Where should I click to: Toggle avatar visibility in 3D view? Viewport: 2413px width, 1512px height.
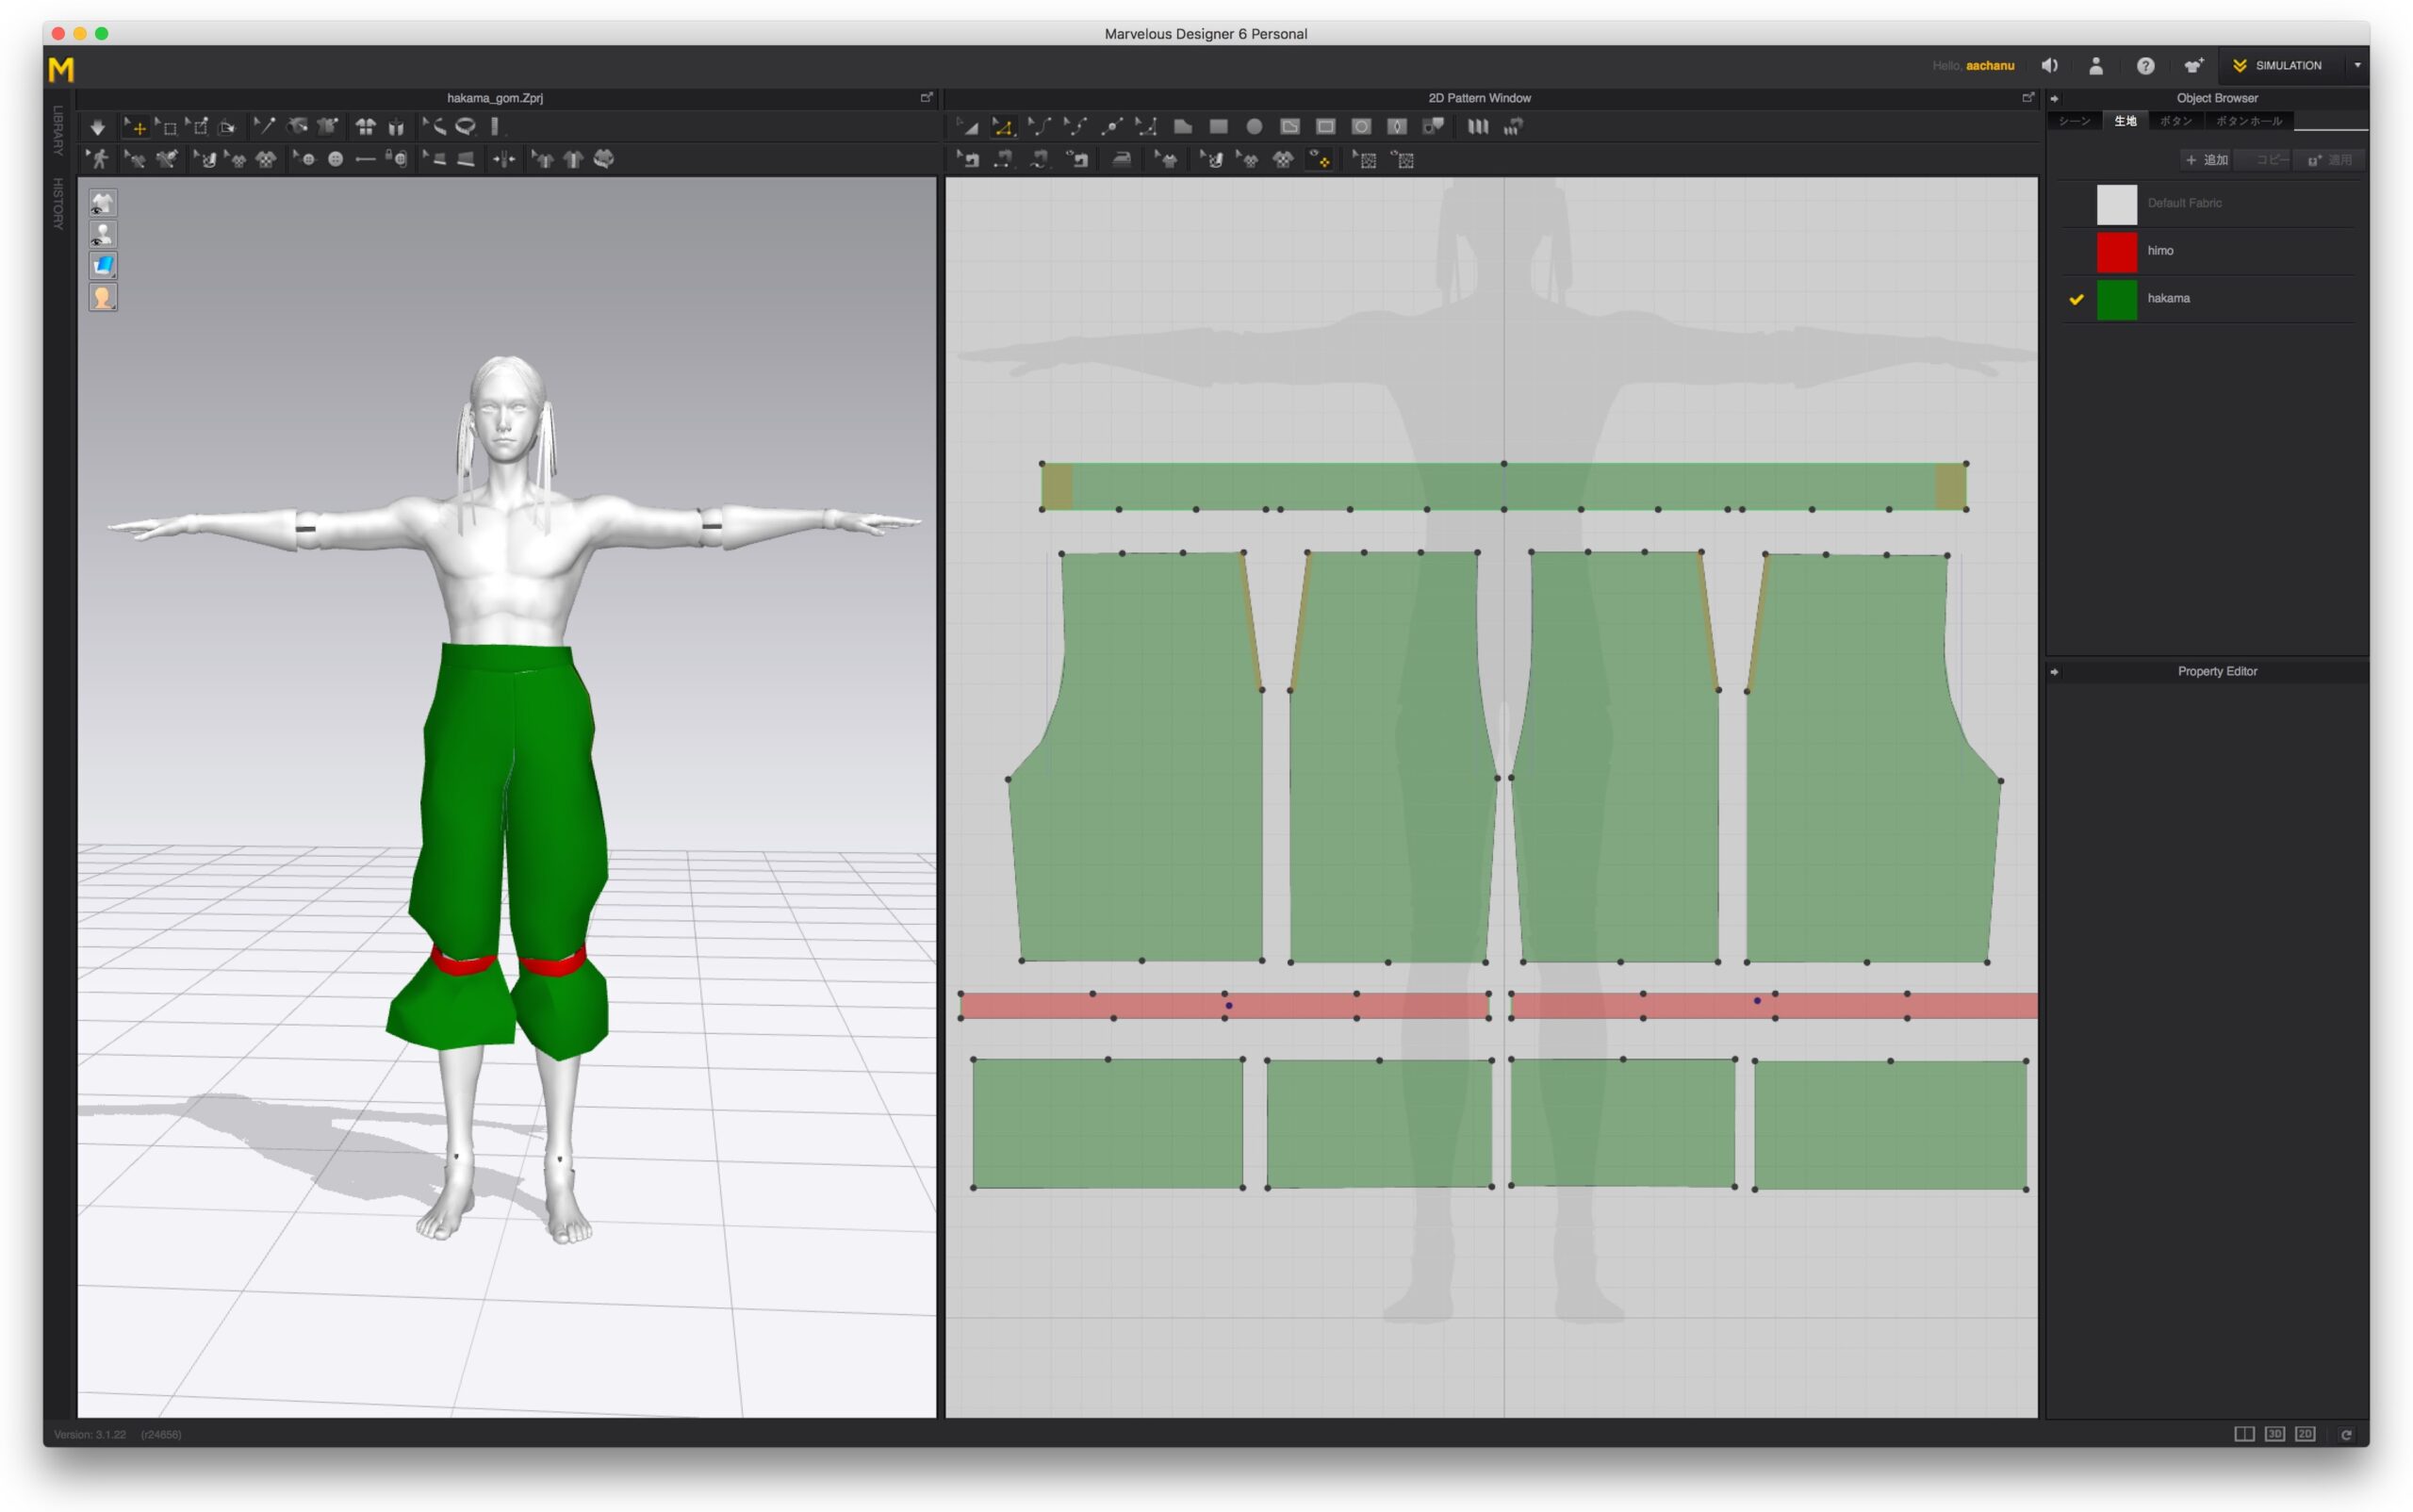pos(103,235)
